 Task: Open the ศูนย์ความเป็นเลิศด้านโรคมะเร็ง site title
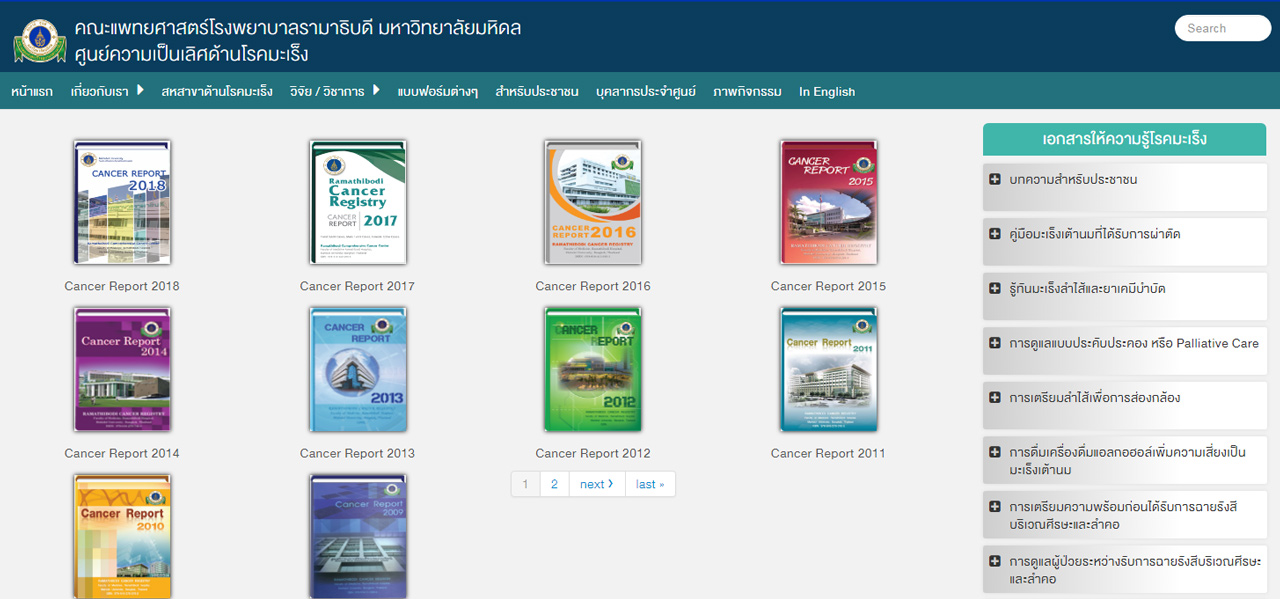[x=192, y=54]
